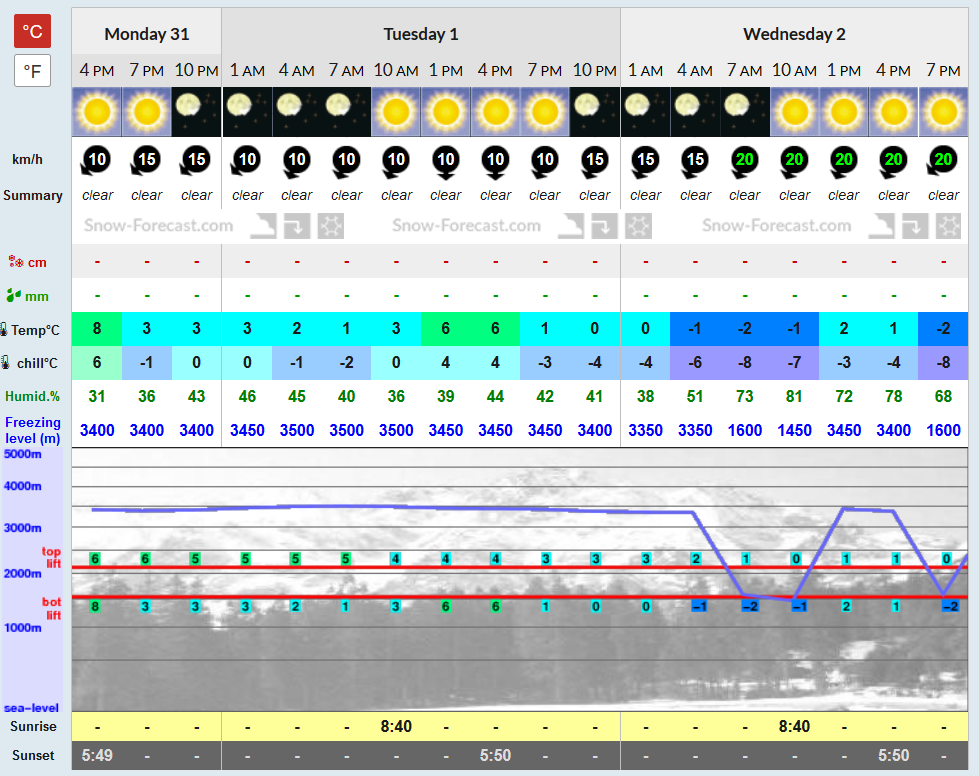Image resolution: width=979 pixels, height=776 pixels.
Task: Click snowflake icon beside first Snow-Forecast.com watermark
Action: (x=330, y=226)
